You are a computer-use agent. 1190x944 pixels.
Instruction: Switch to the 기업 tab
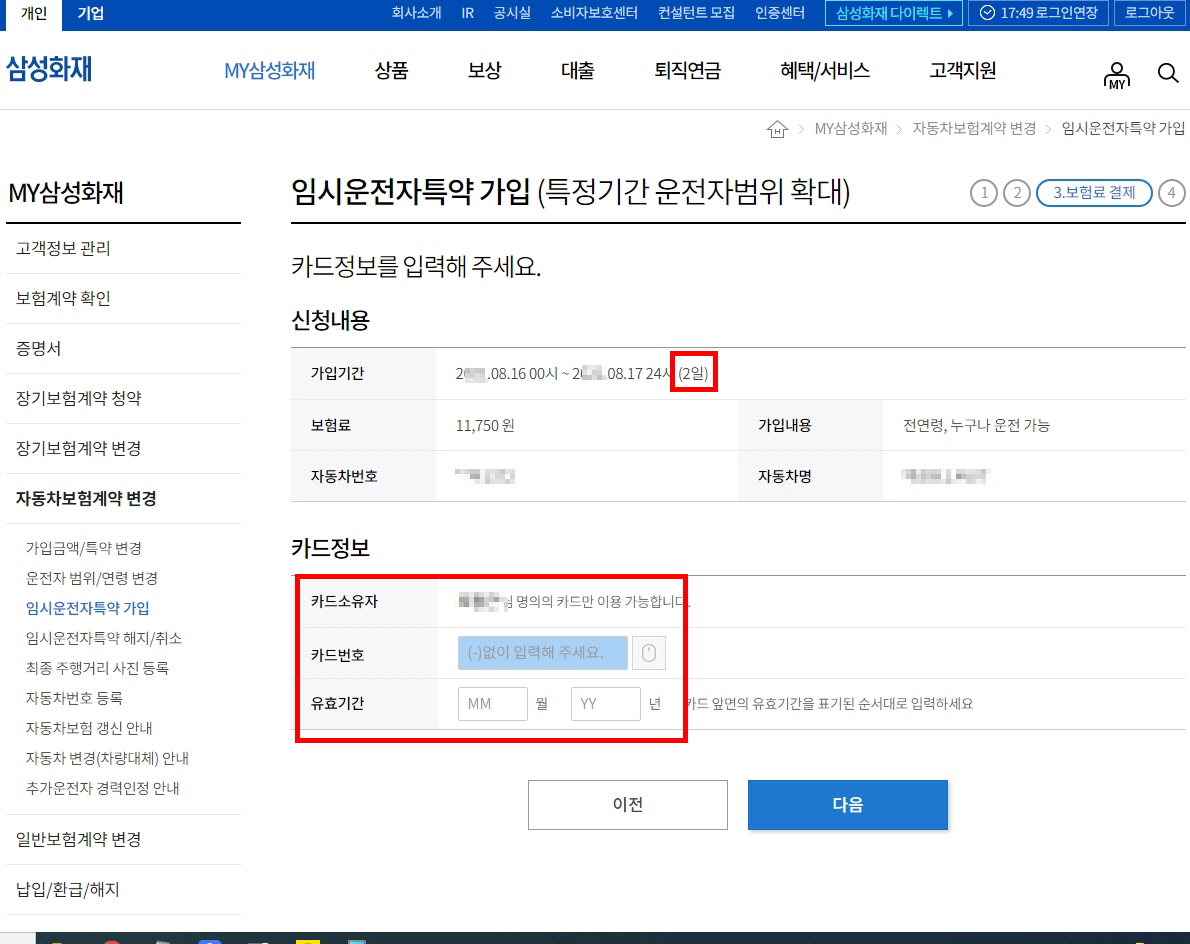point(90,14)
